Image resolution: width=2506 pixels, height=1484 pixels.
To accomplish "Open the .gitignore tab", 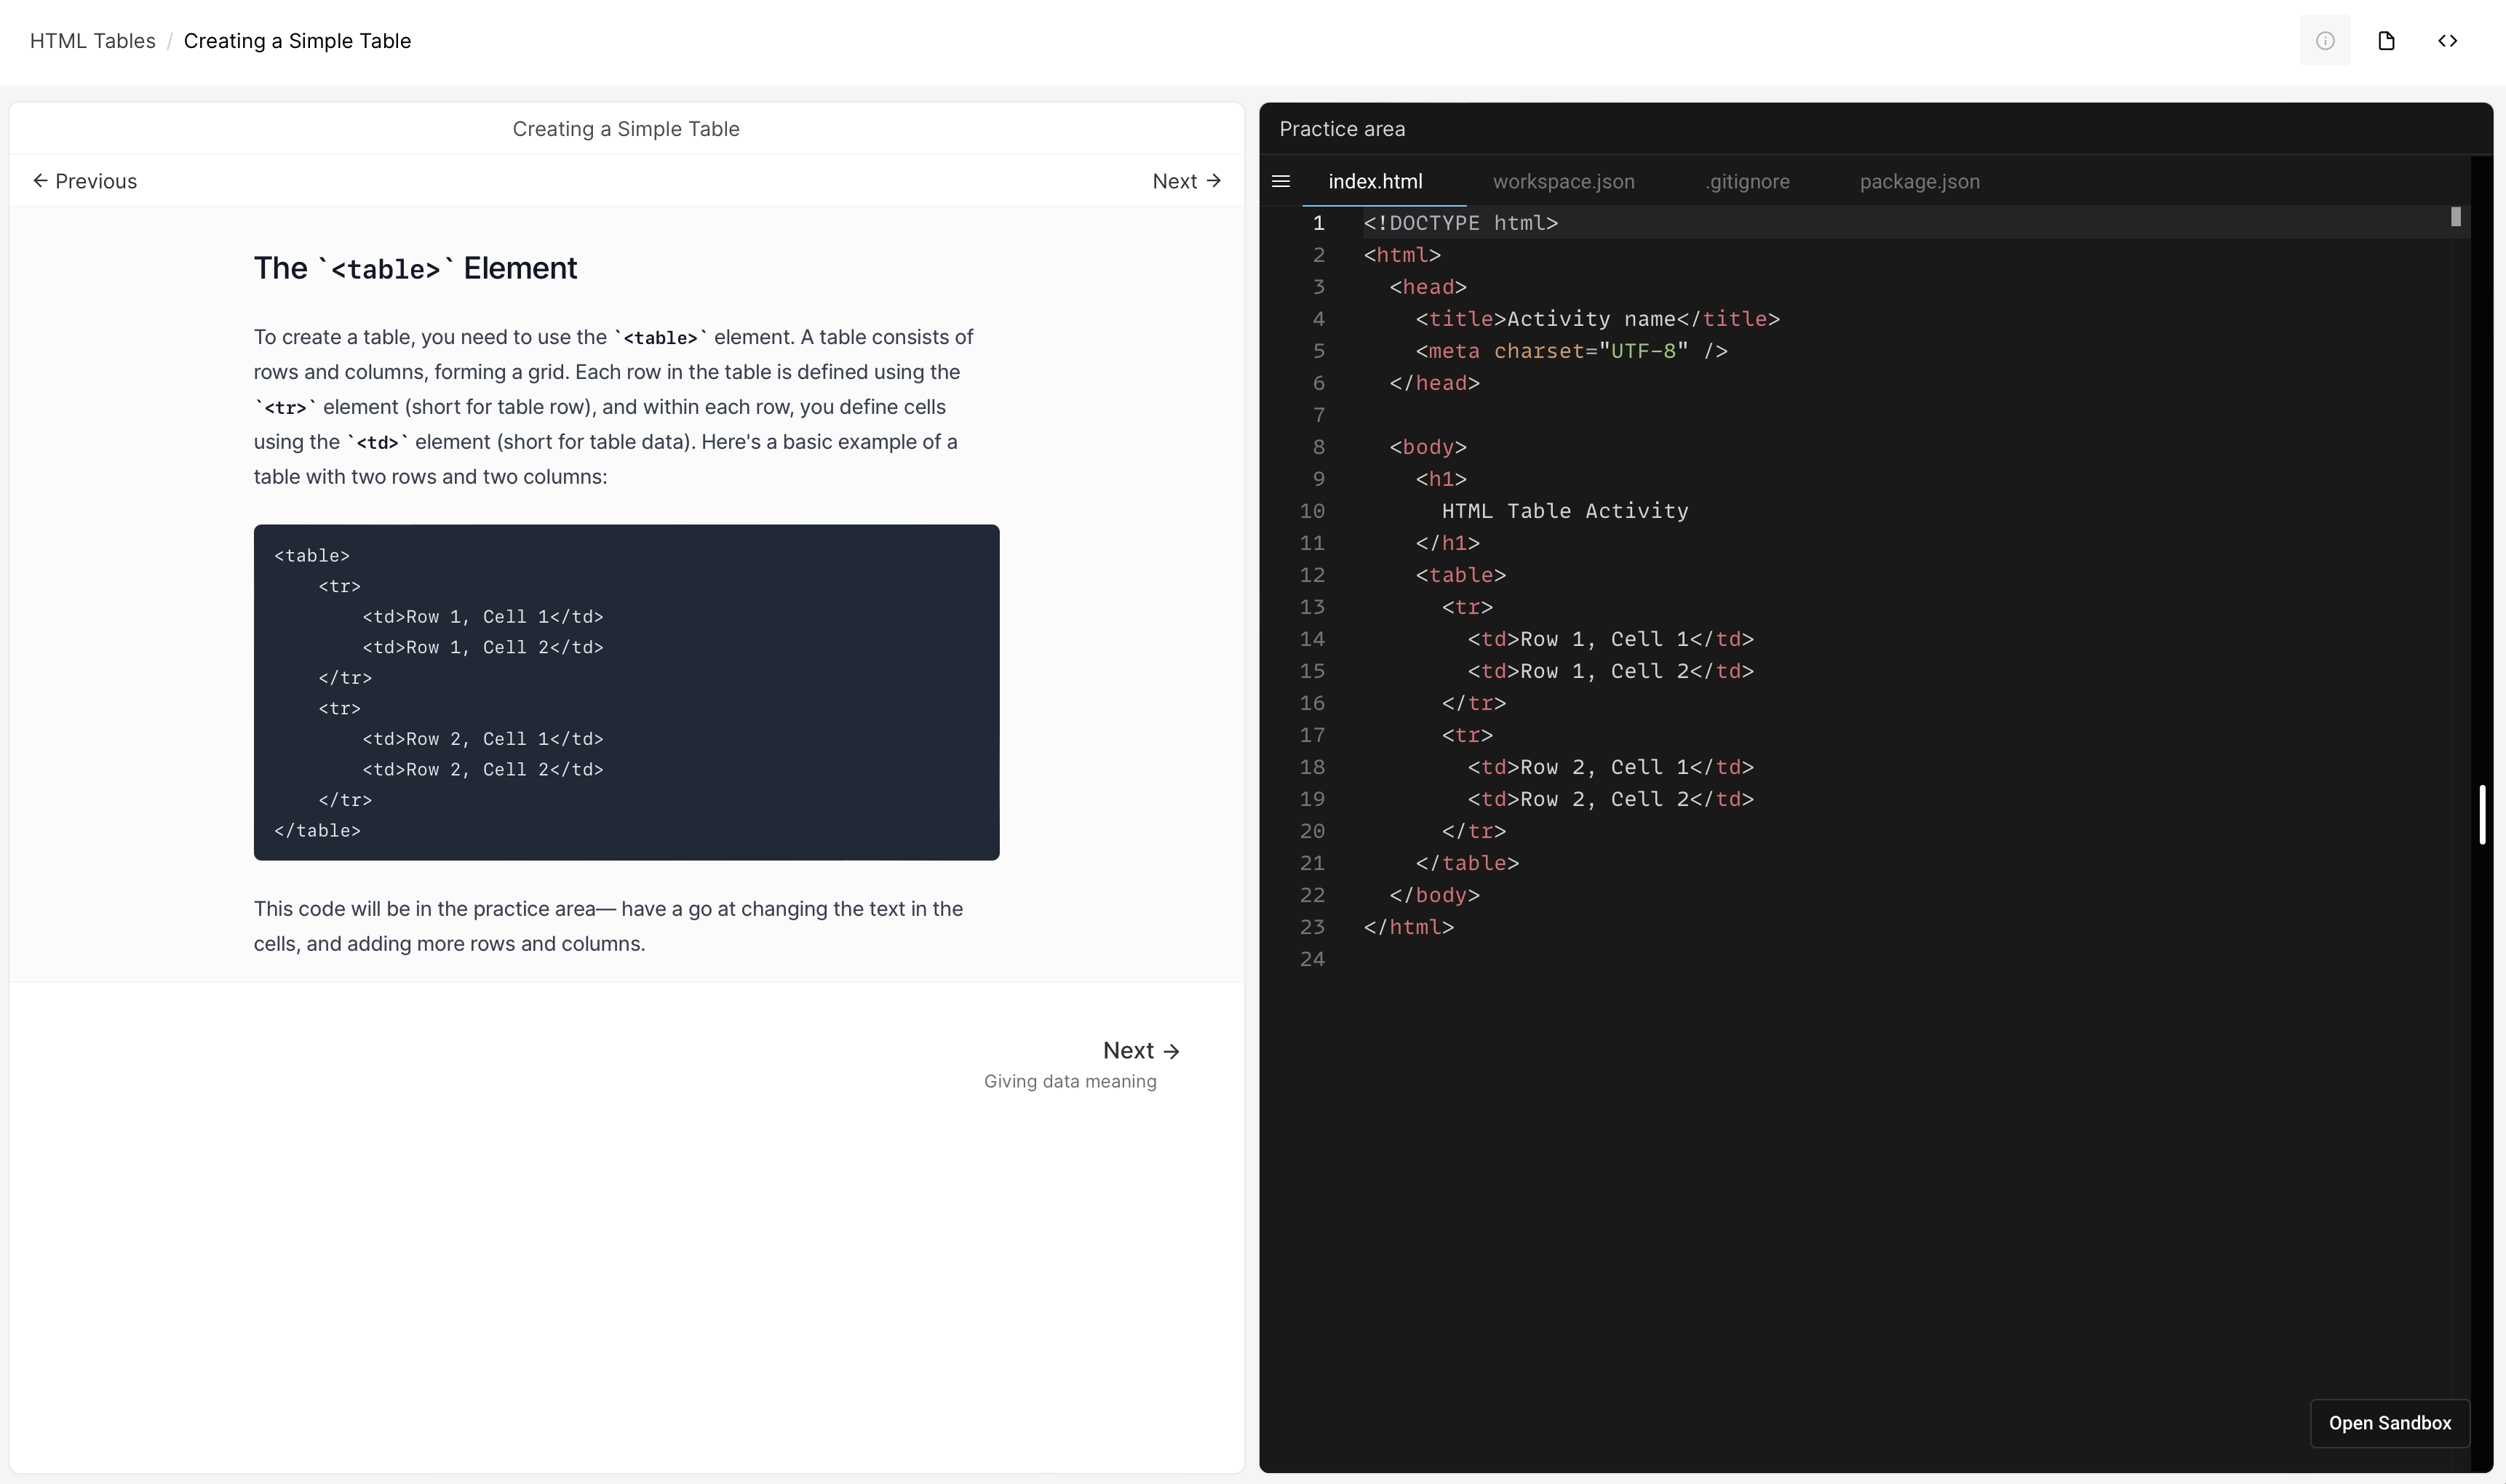I will (x=1747, y=181).
